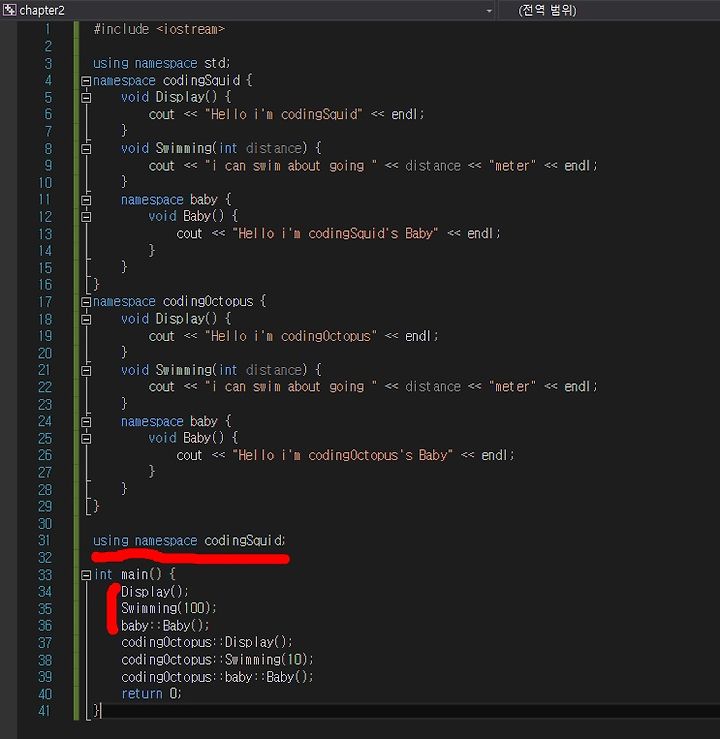Screen dimensions: 720x739
Task: Collapse the main function block
Action: 86,575
